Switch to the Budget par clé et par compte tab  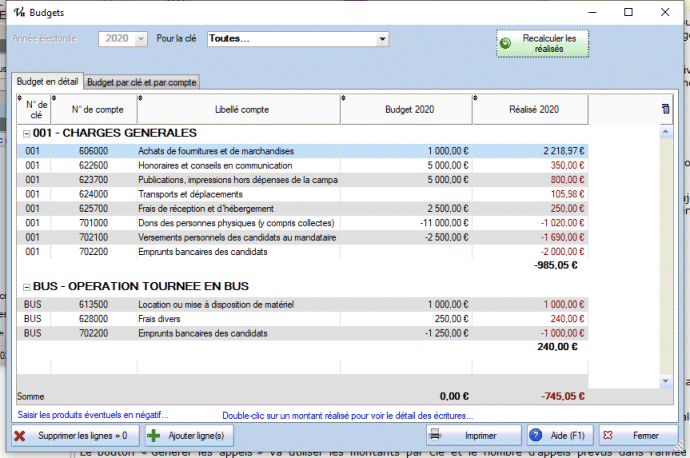(x=142, y=82)
